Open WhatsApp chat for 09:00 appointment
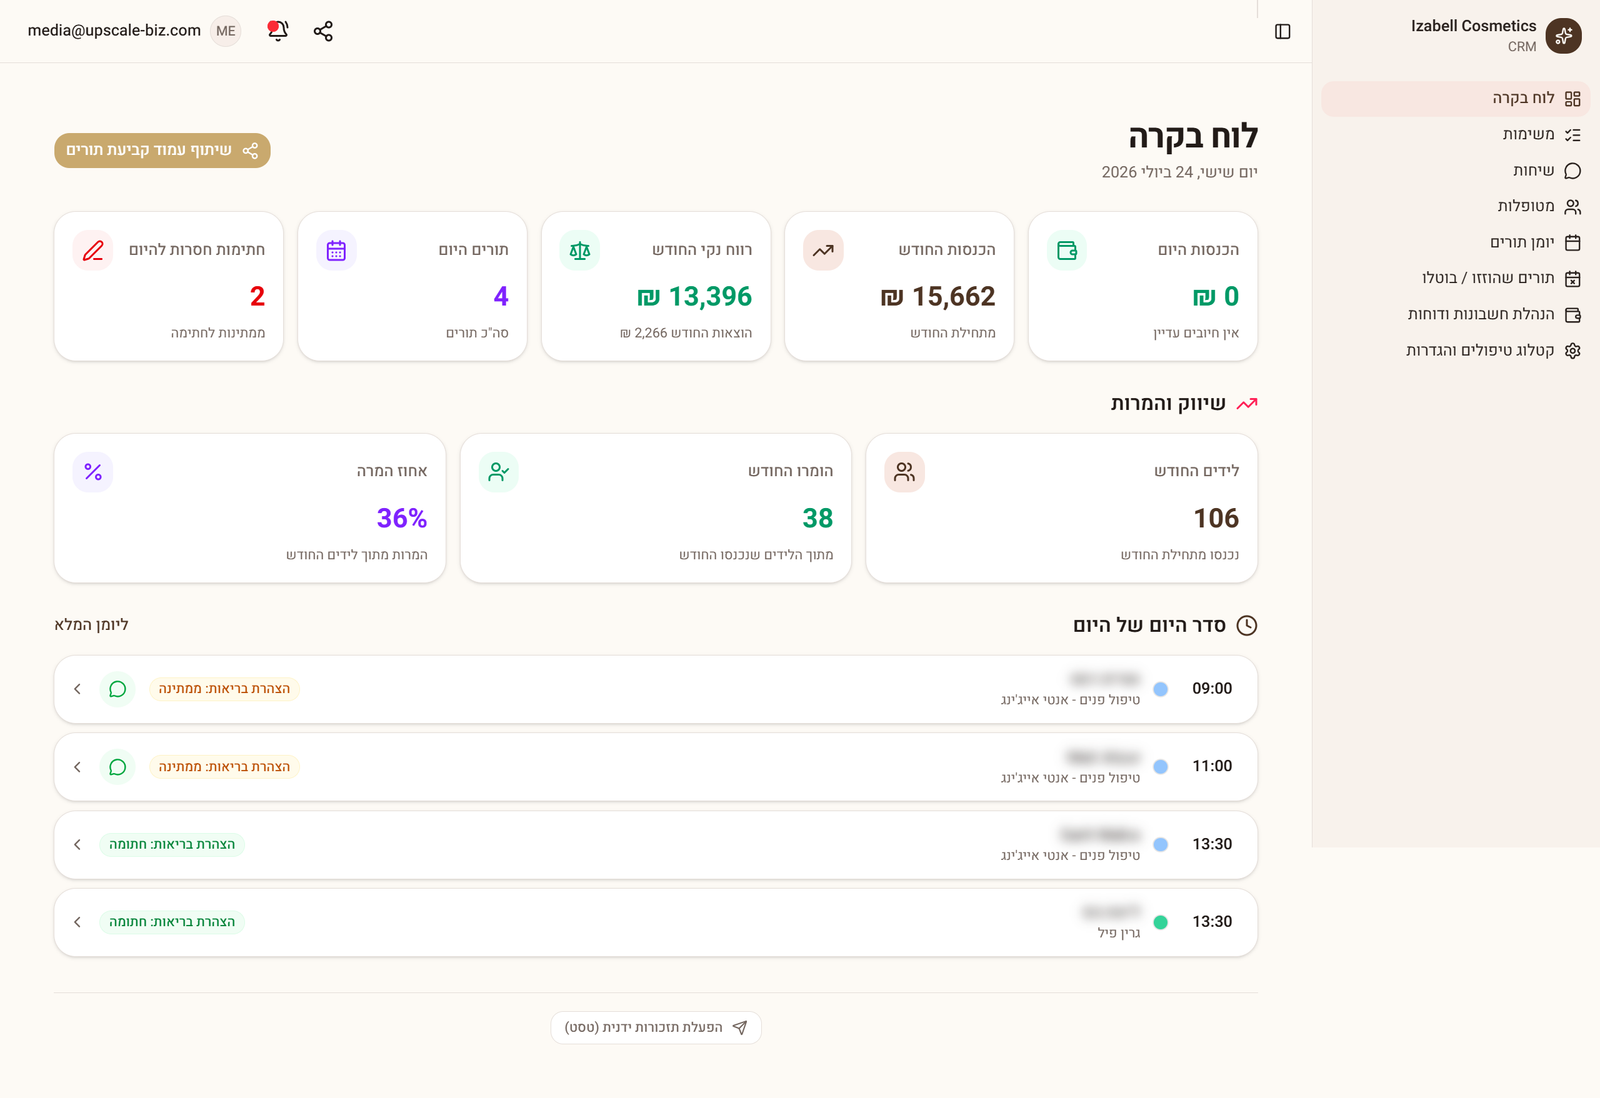 pyautogui.click(x=117, y=689)
